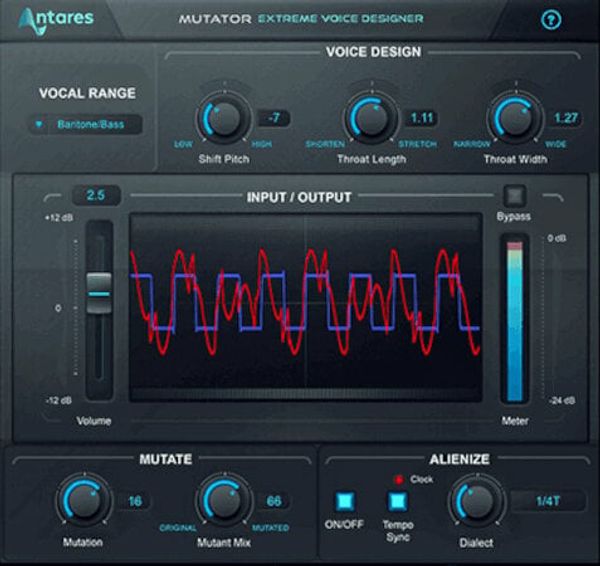The height and width of the screenshot is (566, 600).
Task: Click the VOICE DESIGN section heading
Action: pos(373,52)
